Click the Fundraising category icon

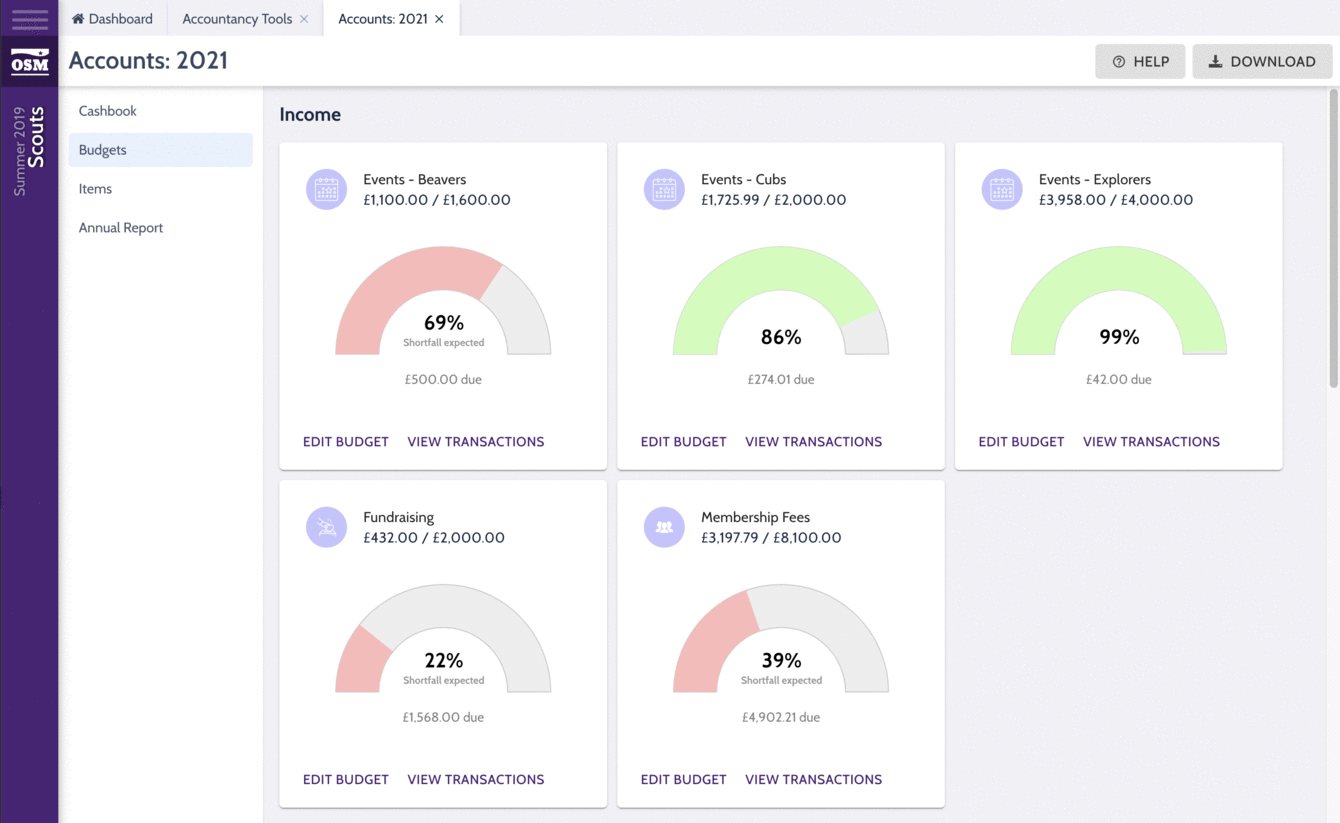click(x=326, y=527)
